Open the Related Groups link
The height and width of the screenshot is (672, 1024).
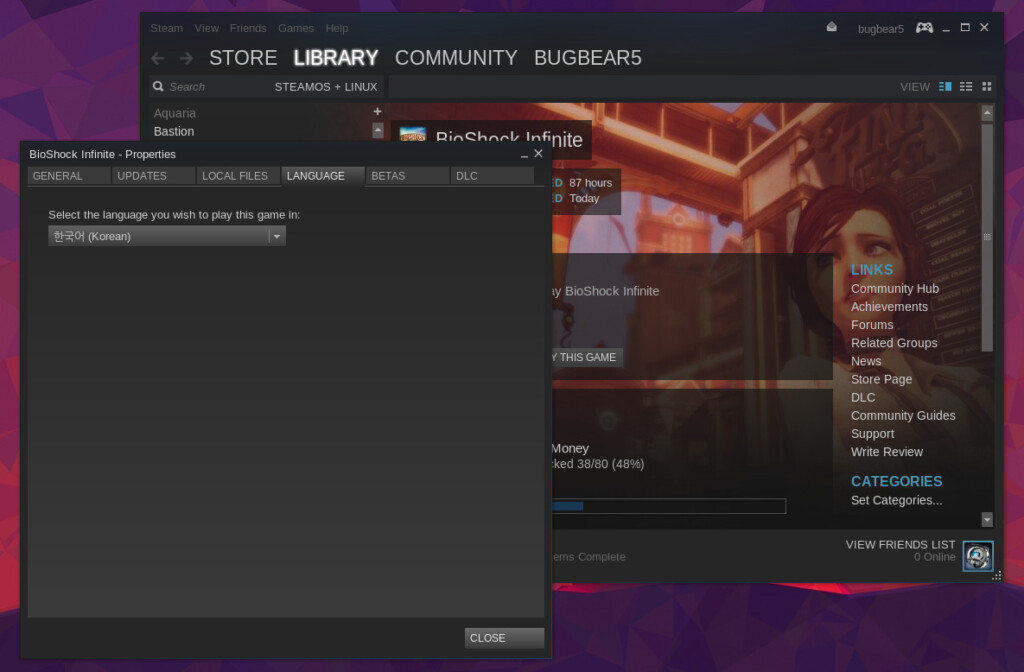point(893,344)
